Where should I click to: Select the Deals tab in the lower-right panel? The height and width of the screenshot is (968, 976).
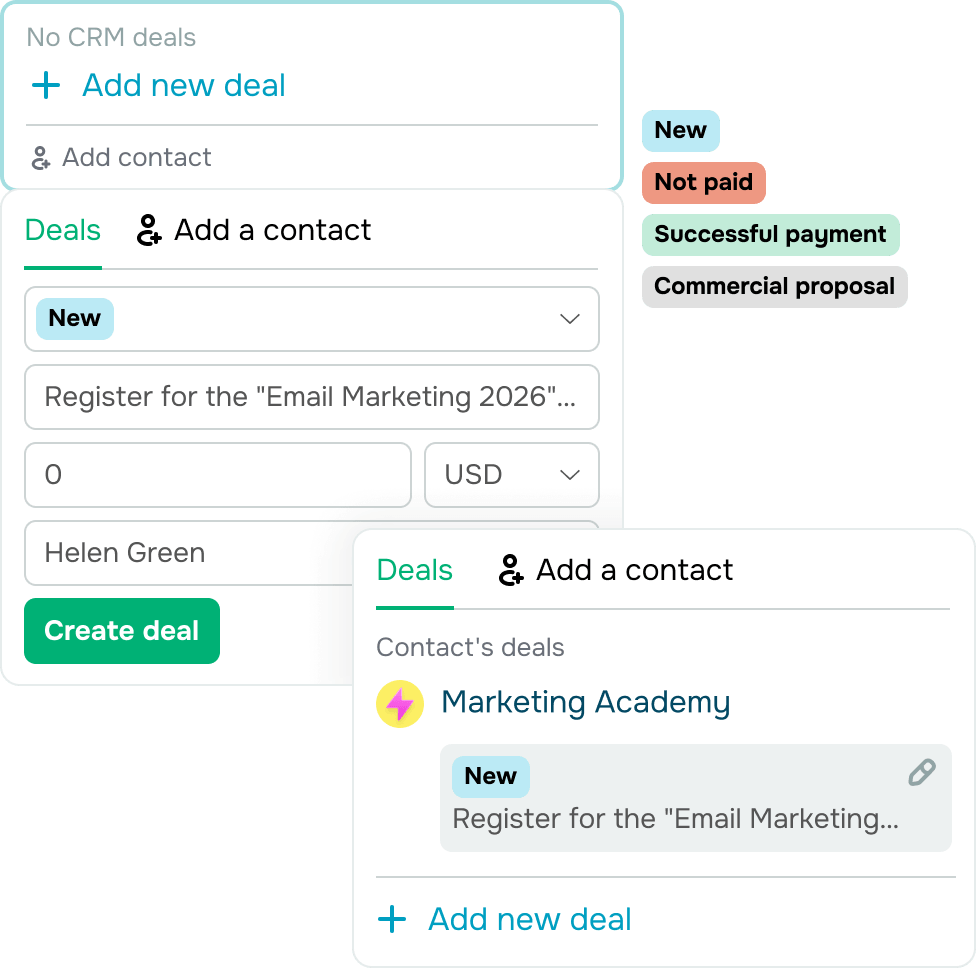[x=414, y=571]
